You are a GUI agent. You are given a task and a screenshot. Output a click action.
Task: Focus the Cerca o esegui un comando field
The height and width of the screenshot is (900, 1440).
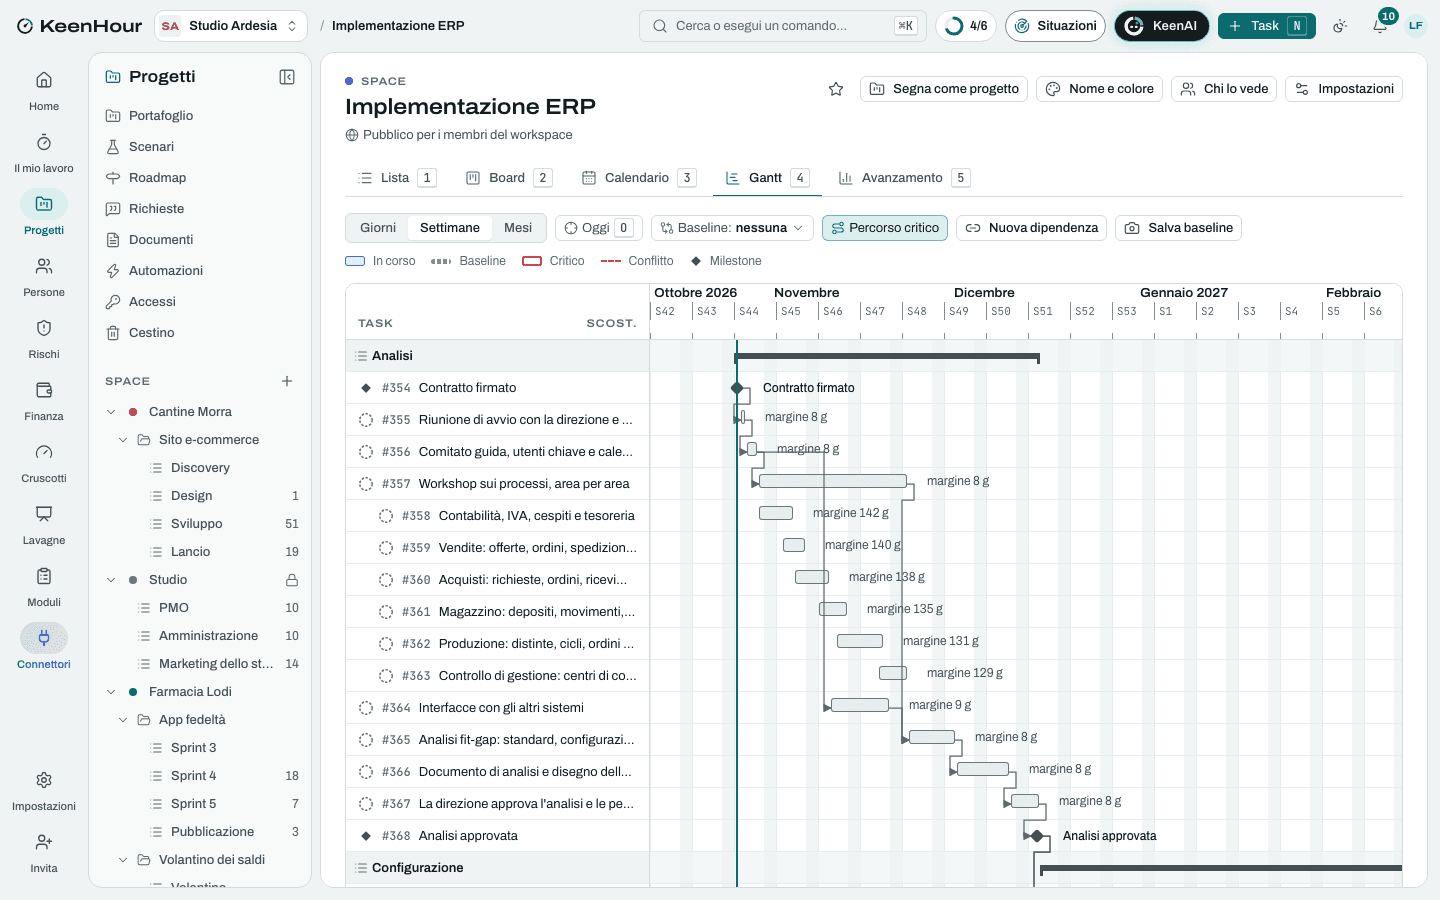(x=783, y=26)
